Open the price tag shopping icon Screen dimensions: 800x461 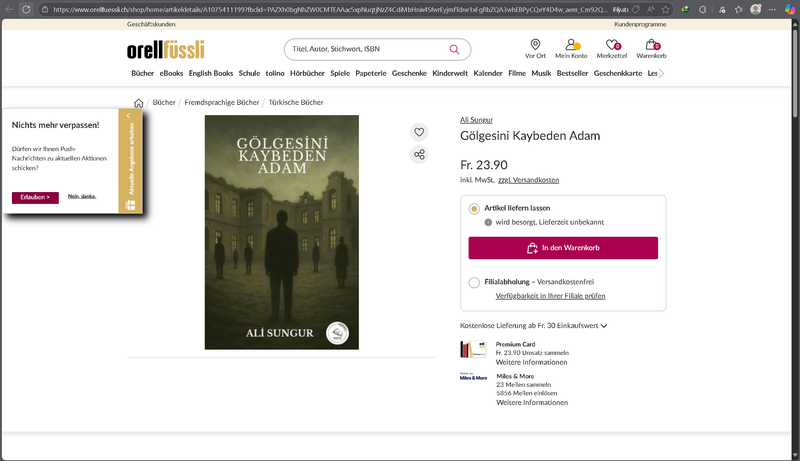(636, 9)
